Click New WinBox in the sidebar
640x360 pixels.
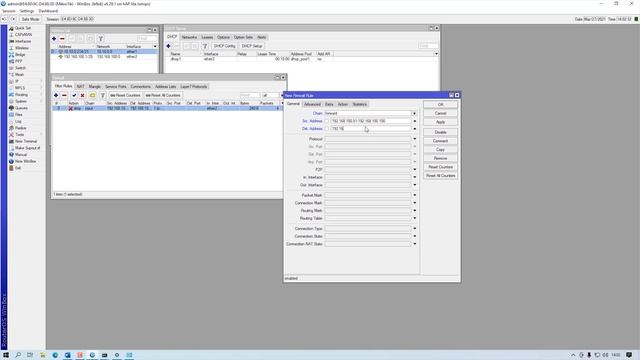point(24,161)
